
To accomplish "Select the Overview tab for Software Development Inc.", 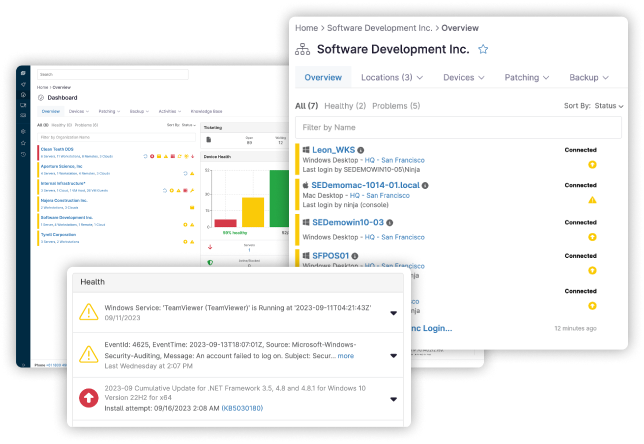I will 323,78.
